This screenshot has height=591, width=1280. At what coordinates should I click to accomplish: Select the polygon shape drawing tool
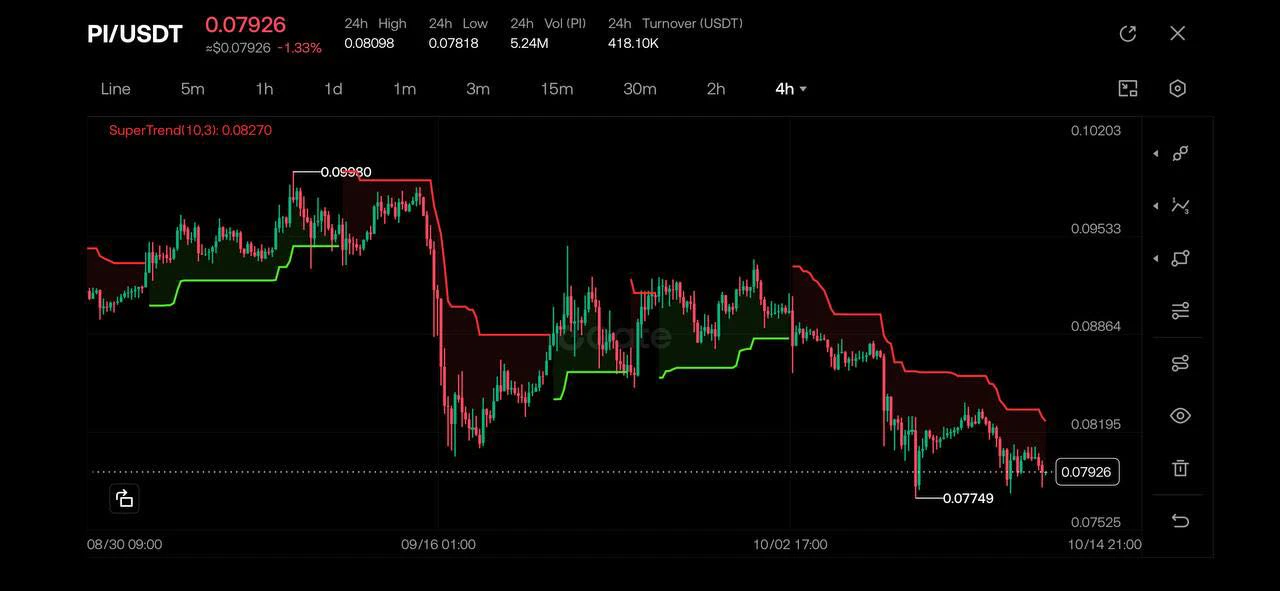(1181, 258)
